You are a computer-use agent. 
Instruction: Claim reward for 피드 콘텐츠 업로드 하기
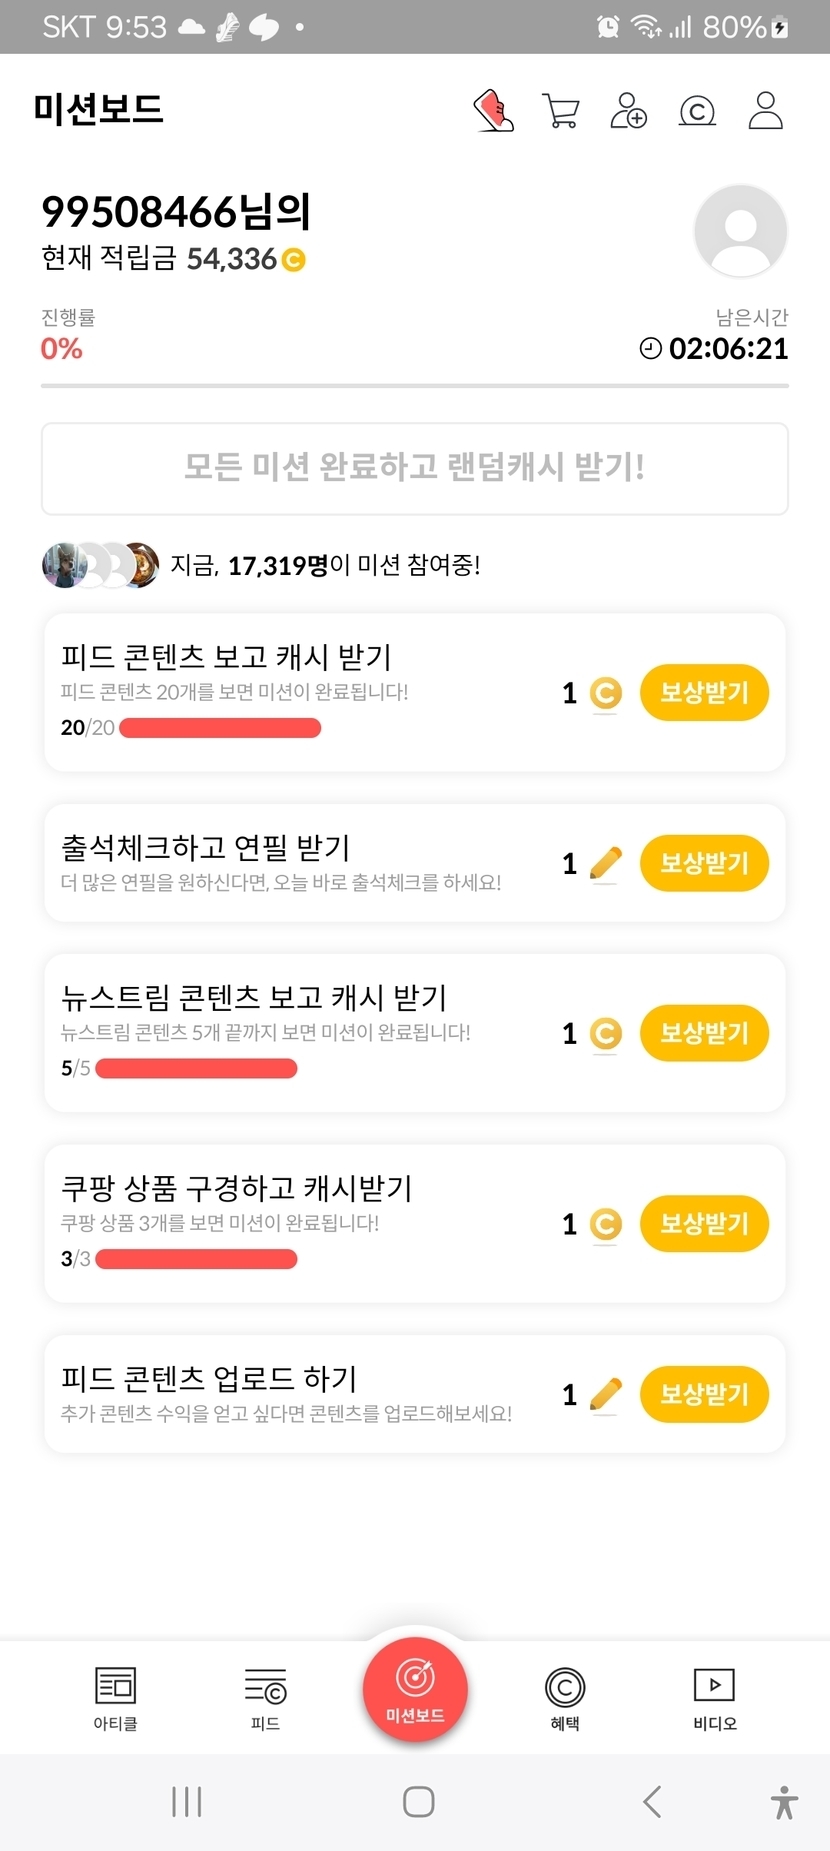[704, 1394]
